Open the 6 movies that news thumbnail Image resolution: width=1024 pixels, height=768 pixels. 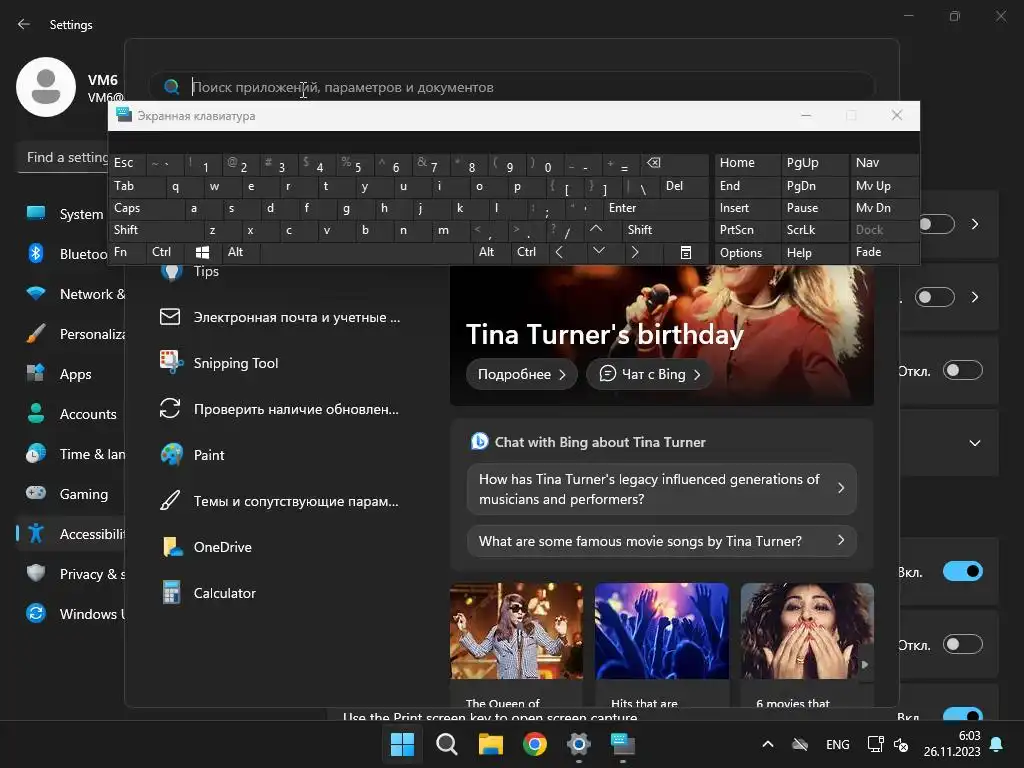[x=807, y=645]
